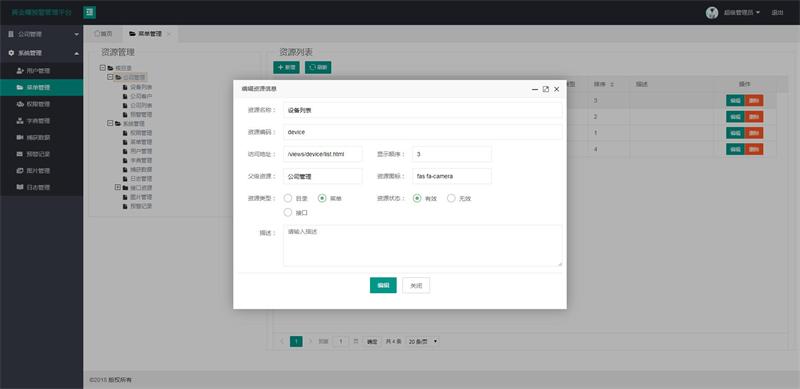Switch to the 首页 tab
The height and width of the screenshot is (389, 800).
point(103,34)
